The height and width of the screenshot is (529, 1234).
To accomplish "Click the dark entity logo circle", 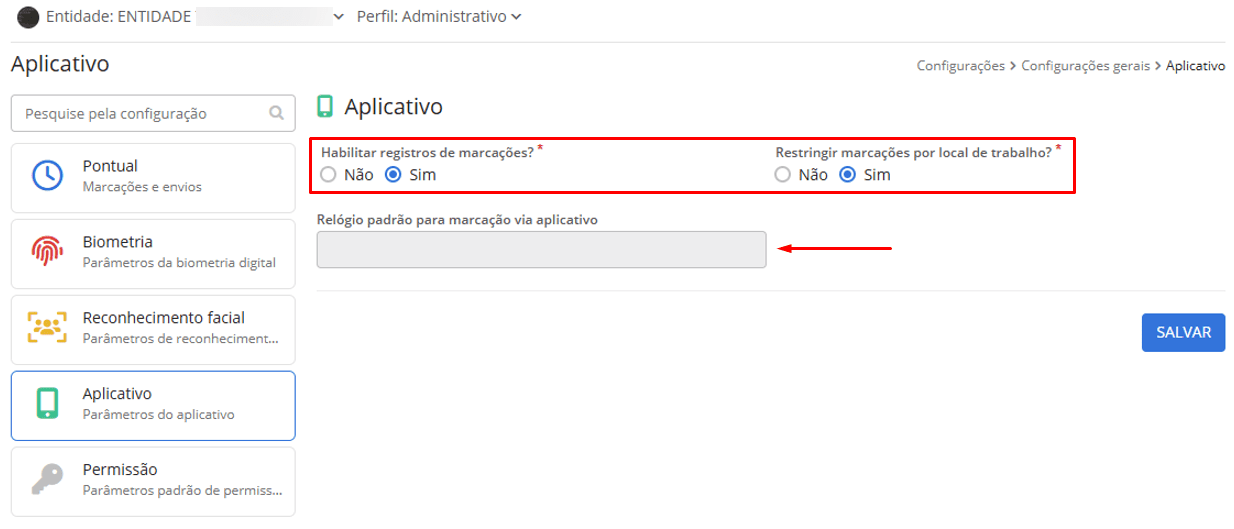I will point(29,17).
